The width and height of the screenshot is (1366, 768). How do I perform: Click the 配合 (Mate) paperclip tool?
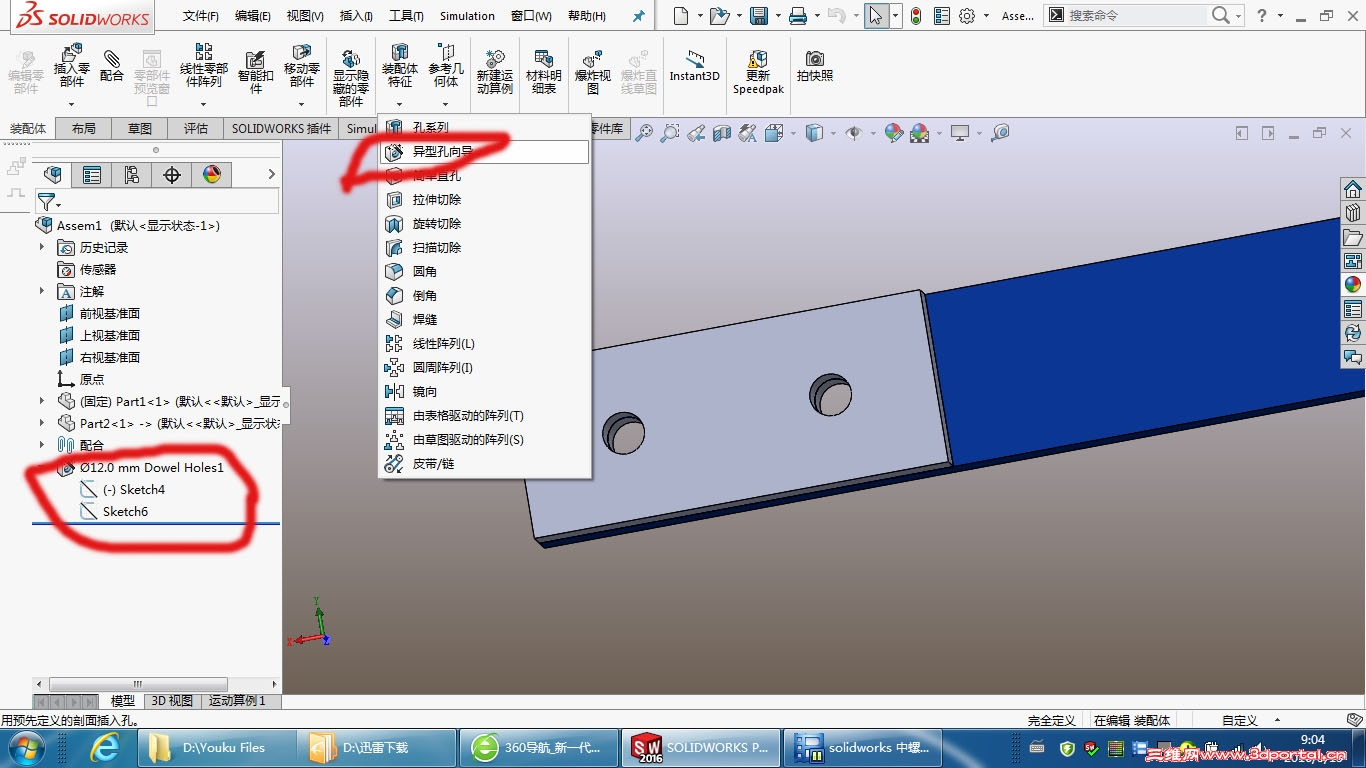pos(112,66)
